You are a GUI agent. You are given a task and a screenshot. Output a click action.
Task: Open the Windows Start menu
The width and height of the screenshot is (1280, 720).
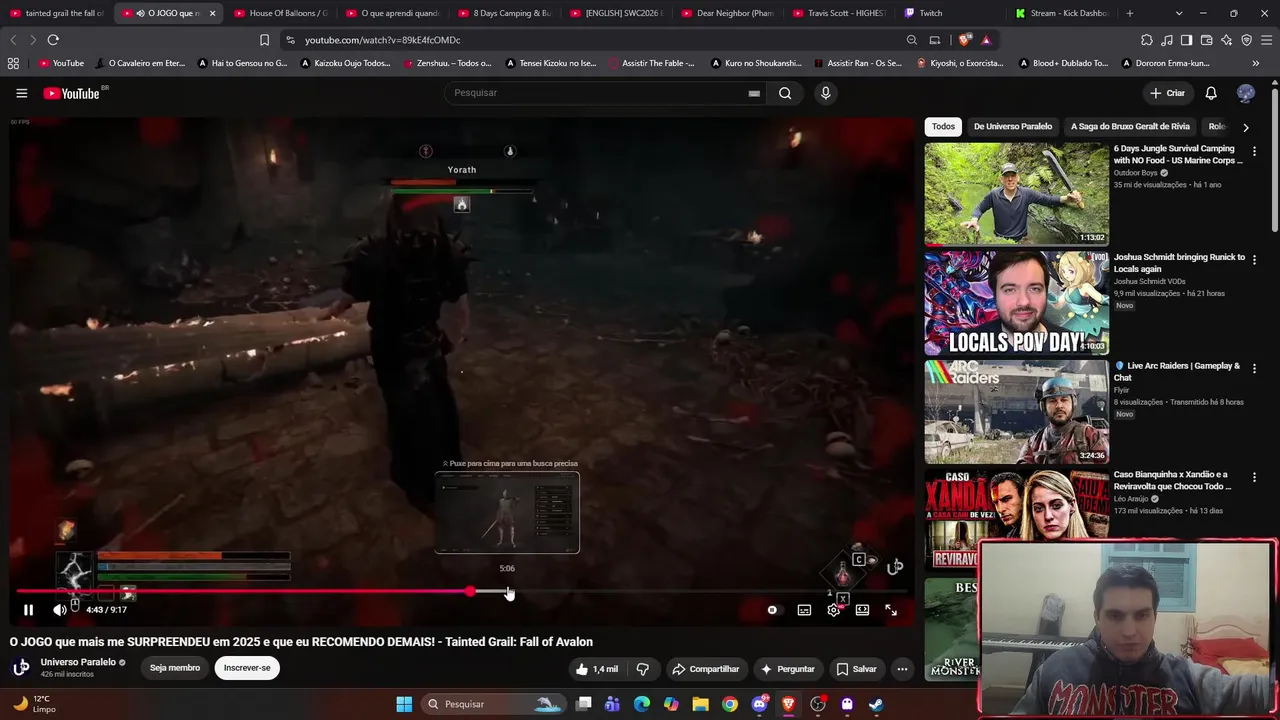pos(404,704)
